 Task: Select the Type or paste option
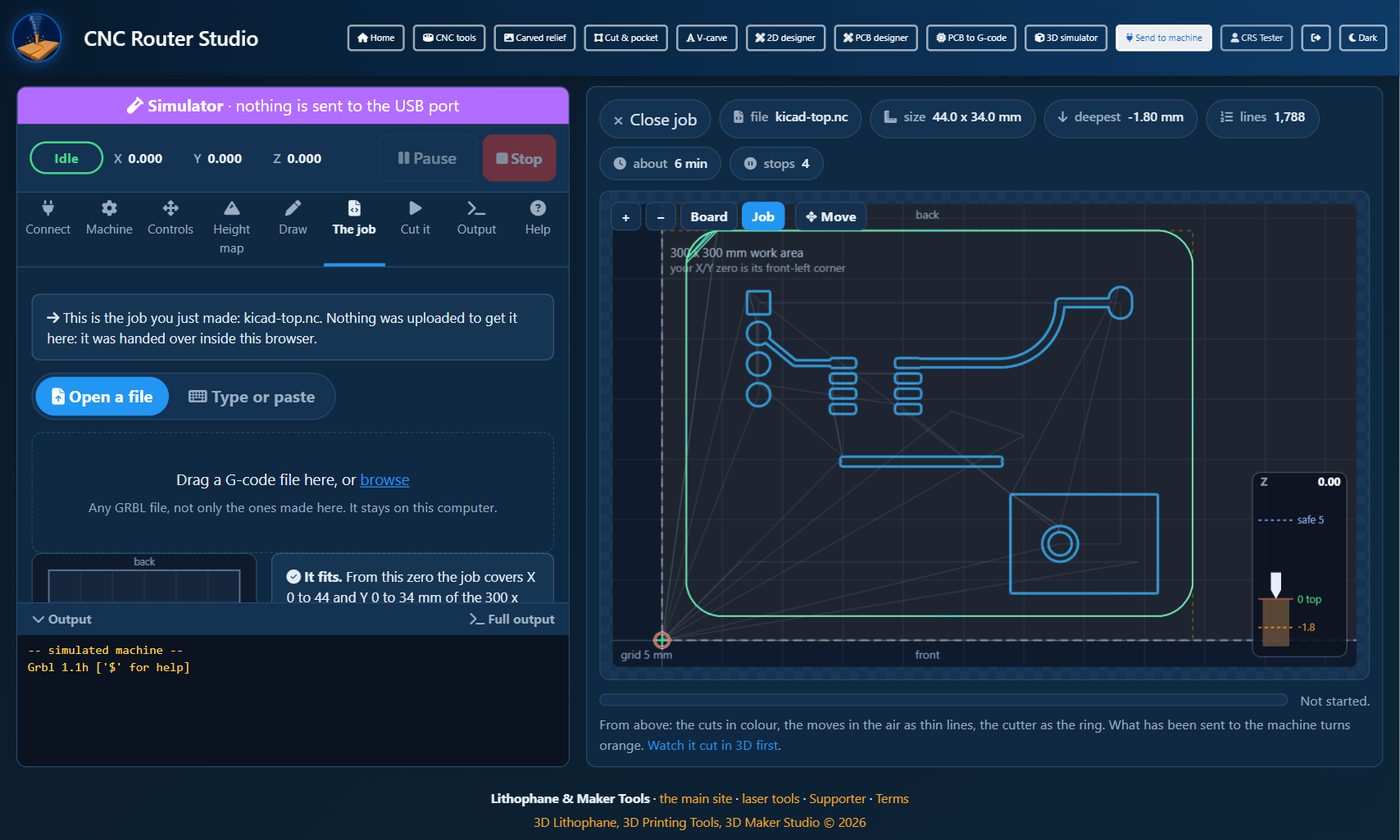click(252, 397)
